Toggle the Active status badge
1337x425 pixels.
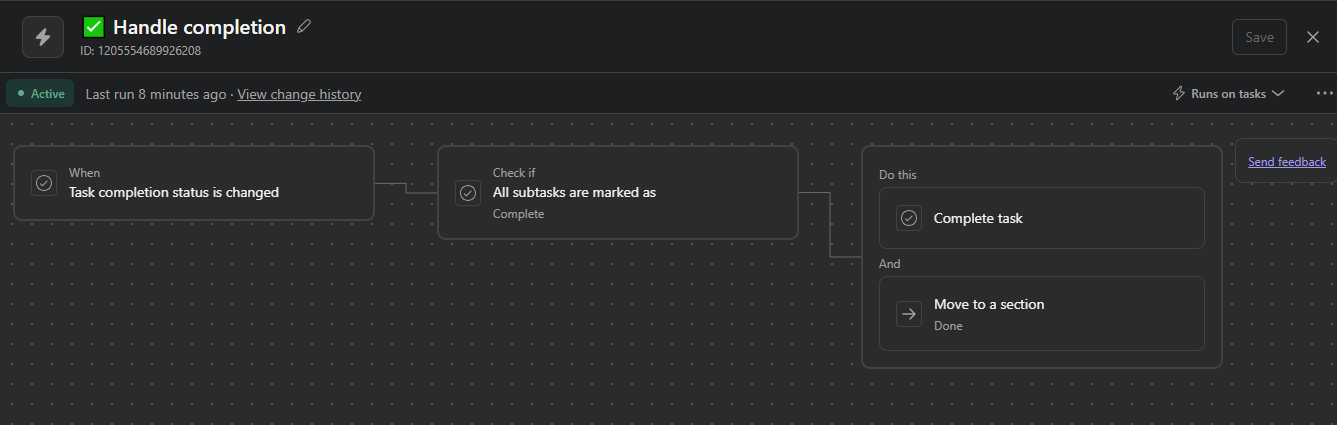41,94
